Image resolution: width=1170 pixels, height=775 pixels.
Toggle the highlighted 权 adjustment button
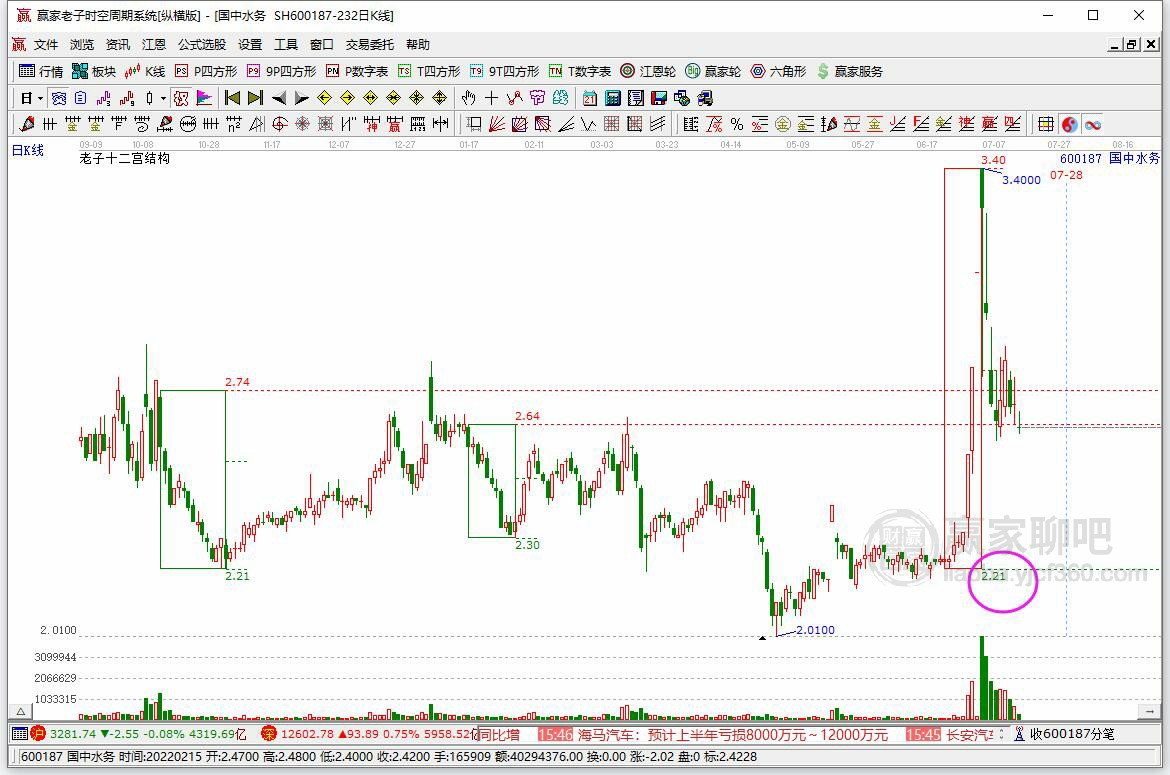pyautogui.click(x=181, y=98)
